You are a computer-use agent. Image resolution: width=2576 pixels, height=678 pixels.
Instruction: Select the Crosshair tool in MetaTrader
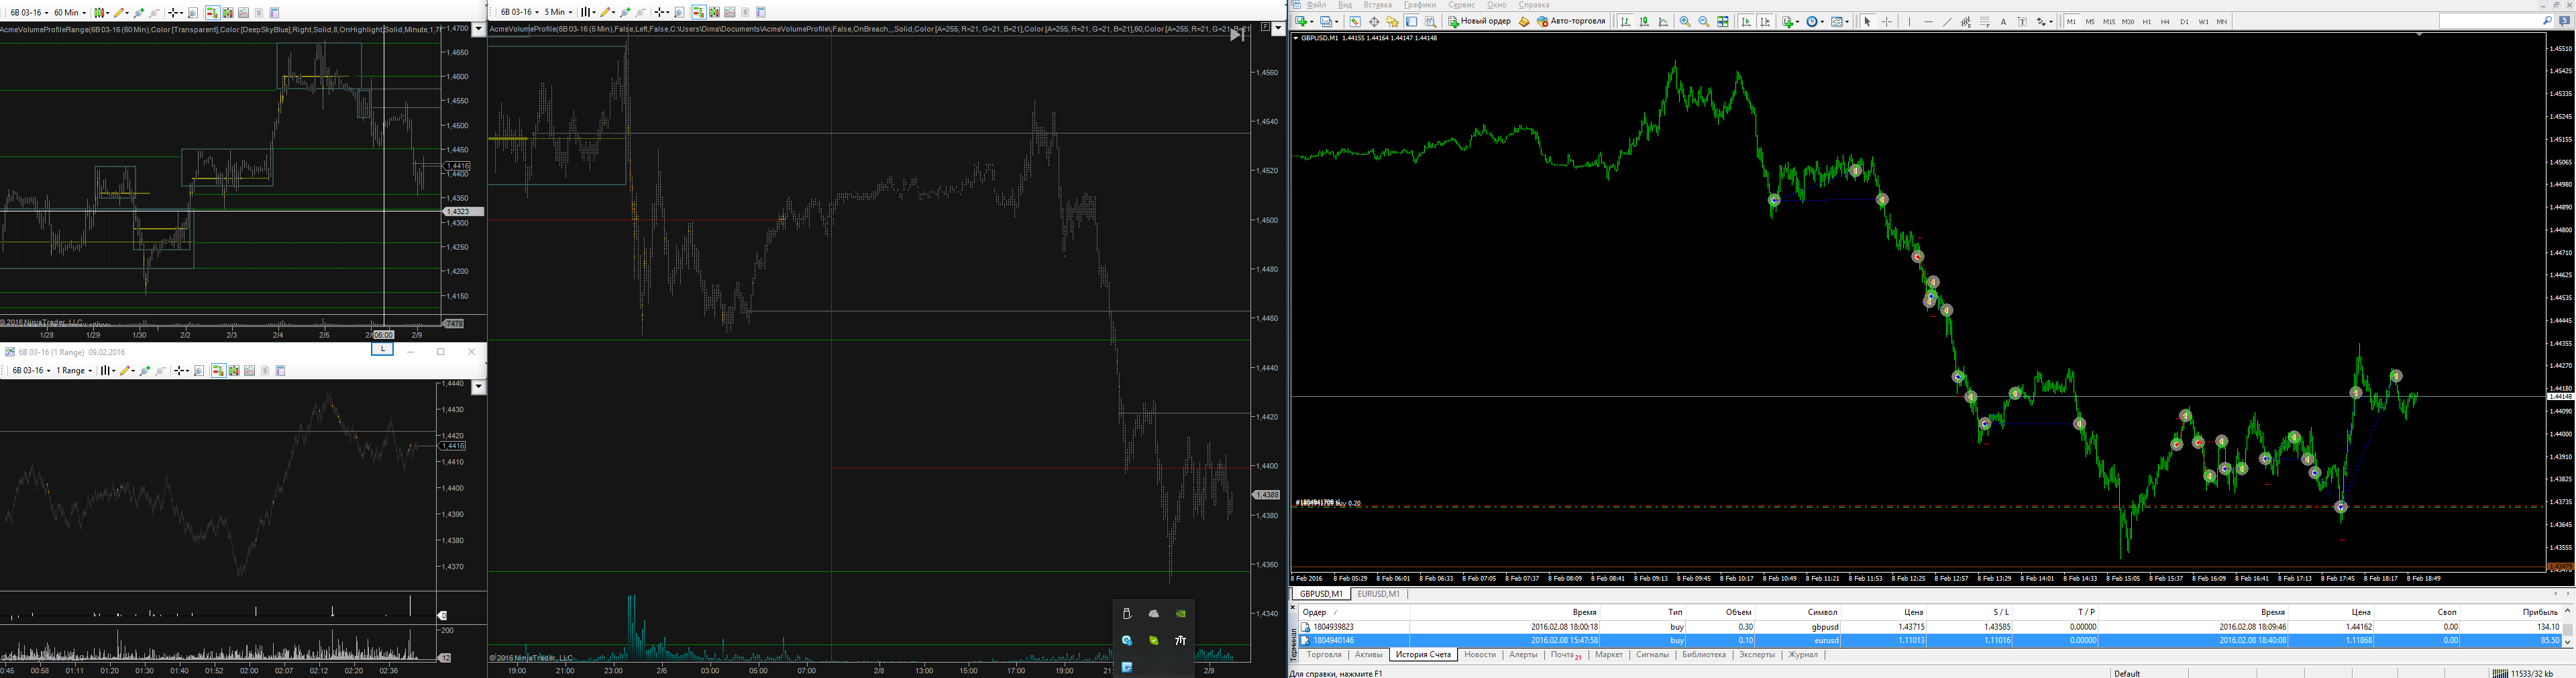click(1887, 21)
